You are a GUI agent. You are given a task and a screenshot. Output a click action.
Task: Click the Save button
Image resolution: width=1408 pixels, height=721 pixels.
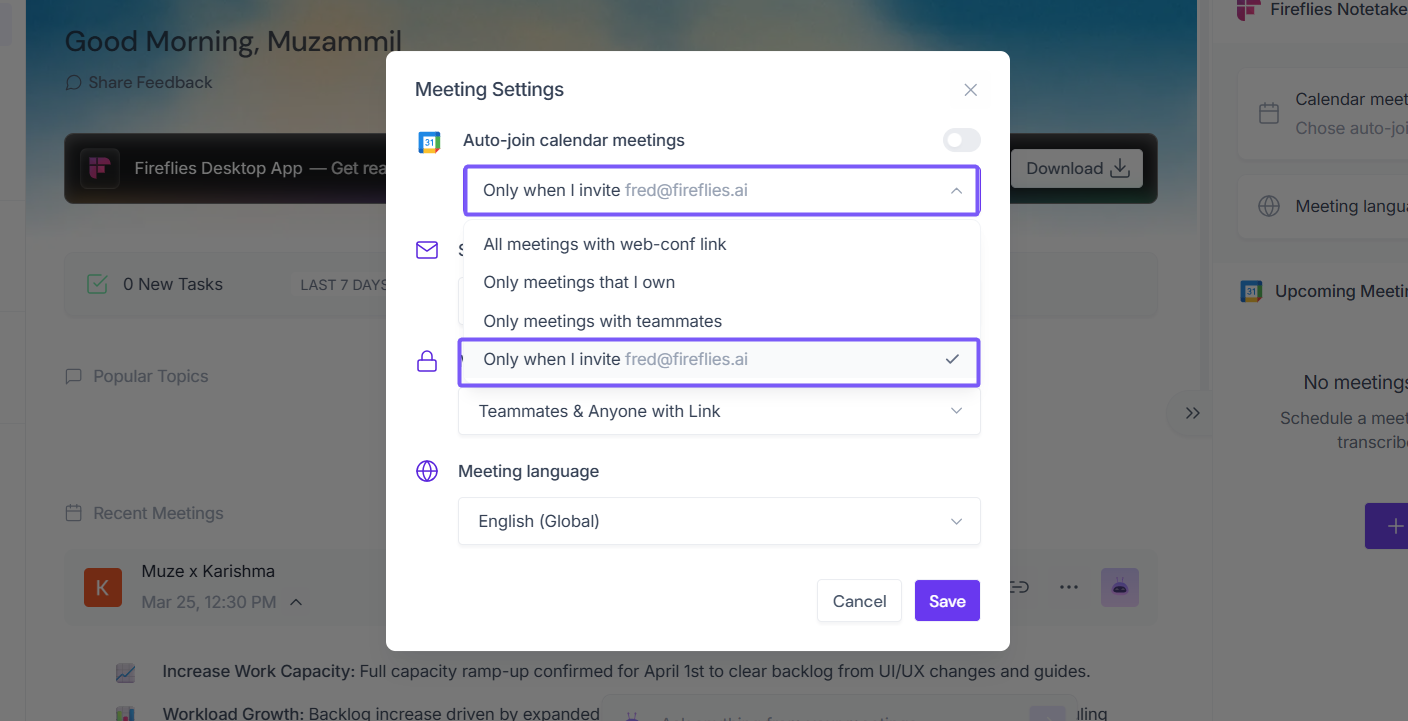coord(947,601)
